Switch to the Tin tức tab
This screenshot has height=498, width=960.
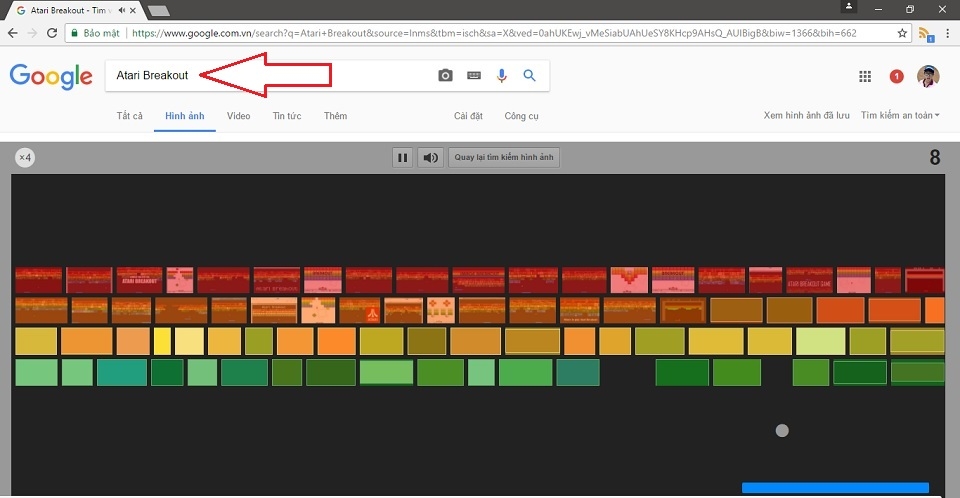coord(287,116)
